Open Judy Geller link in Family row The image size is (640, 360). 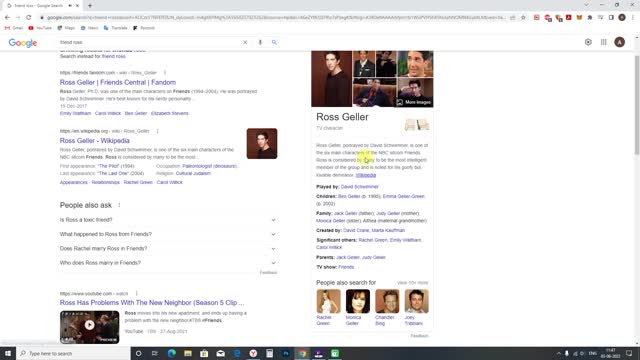(388, 213)
